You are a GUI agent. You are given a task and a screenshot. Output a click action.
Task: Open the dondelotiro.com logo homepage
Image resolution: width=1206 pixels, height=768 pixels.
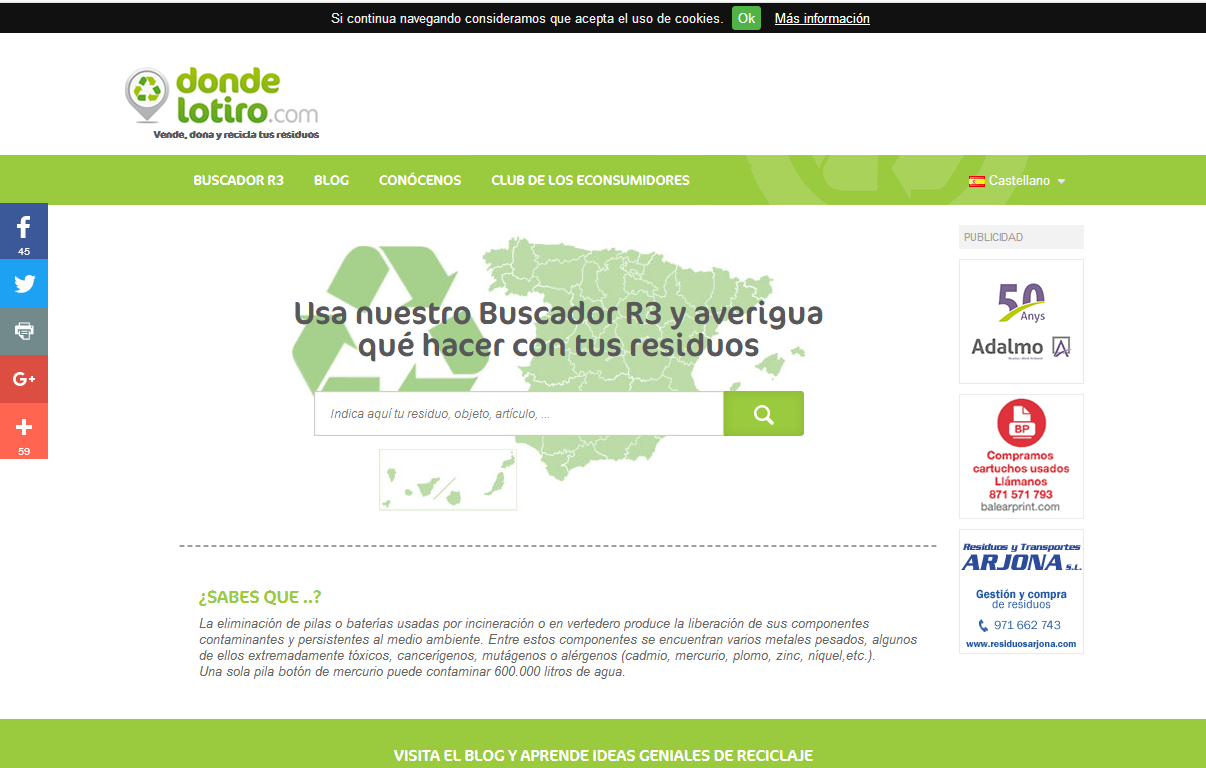tap(223, 103)
